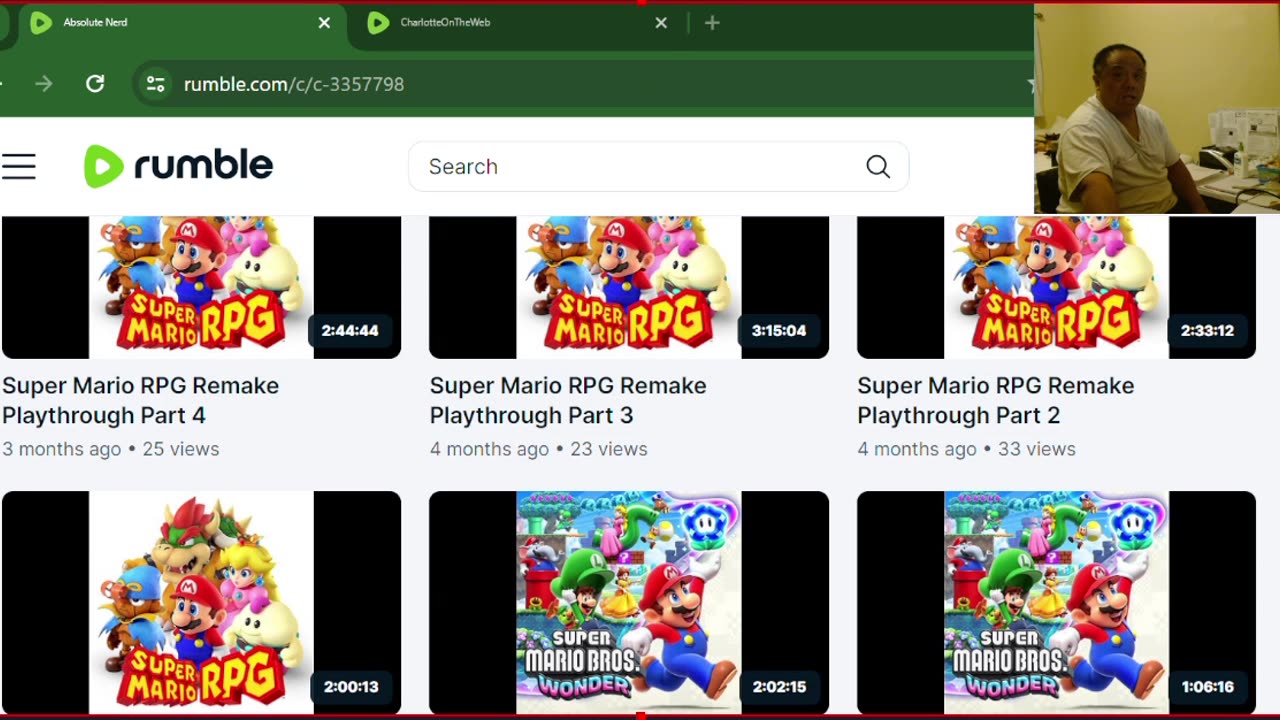The height and width of the screenshot is (720, 1280).
Task: Click the webcam overlay video
Action: pyautogui.click(x=1157, y=108)
